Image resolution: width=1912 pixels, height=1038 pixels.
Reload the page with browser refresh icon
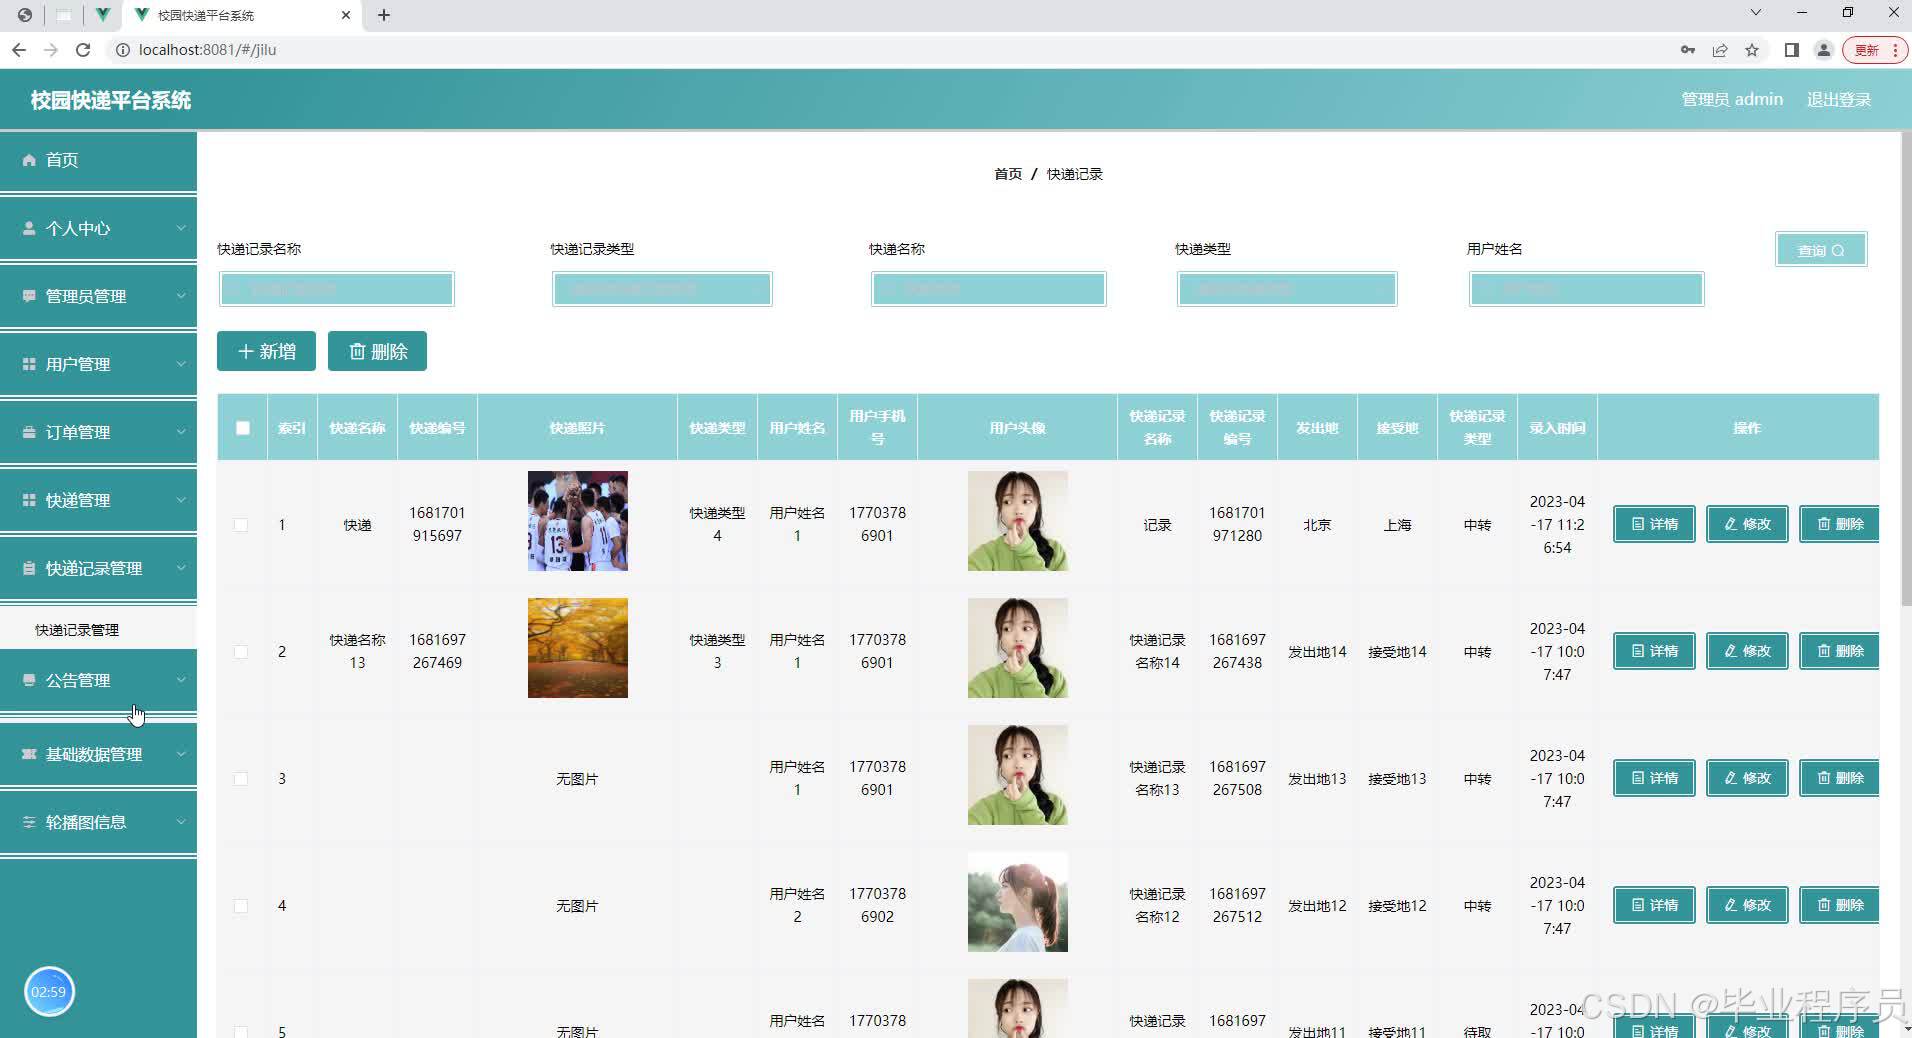83,50
